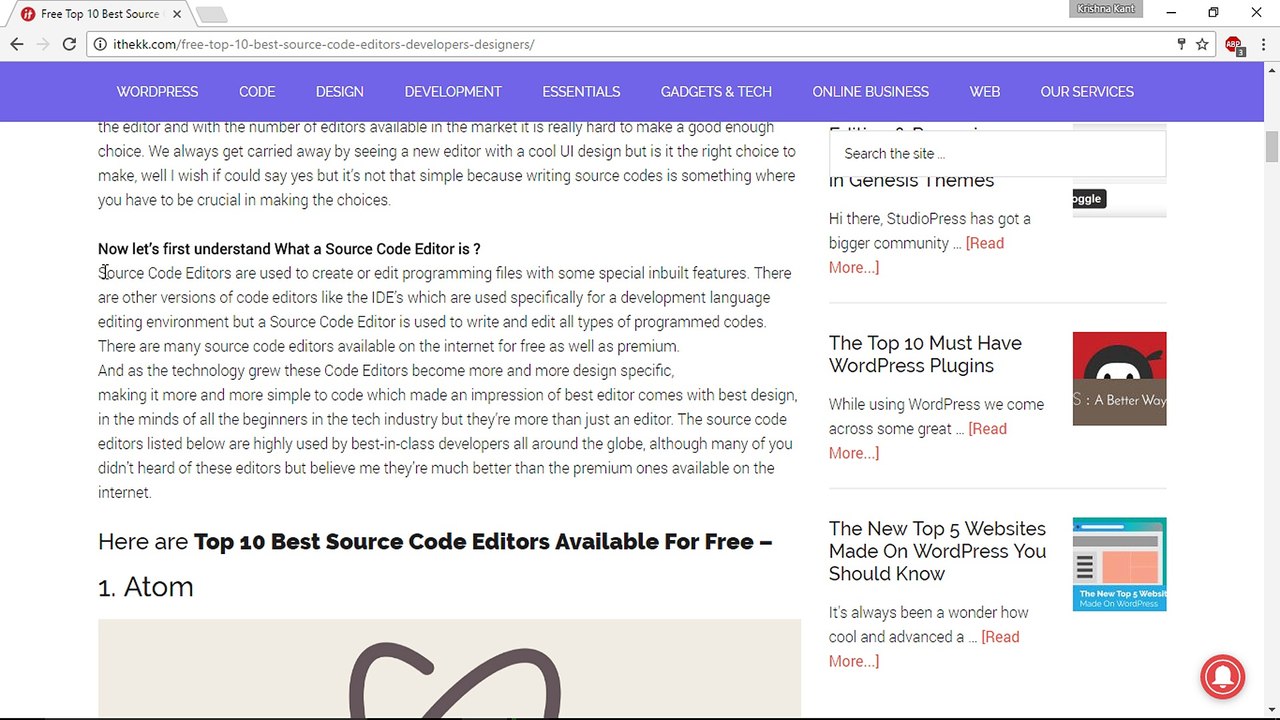The width and height of the screenshot is (1280, 720).
Task: Close the 'Free Top 10 Best Source' tab
Action: tap(175, 14)
